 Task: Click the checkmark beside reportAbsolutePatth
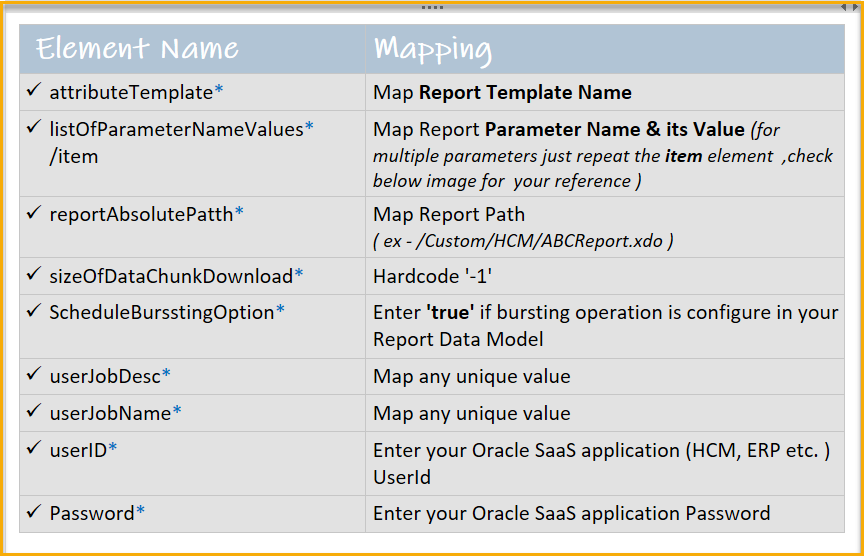34,213
